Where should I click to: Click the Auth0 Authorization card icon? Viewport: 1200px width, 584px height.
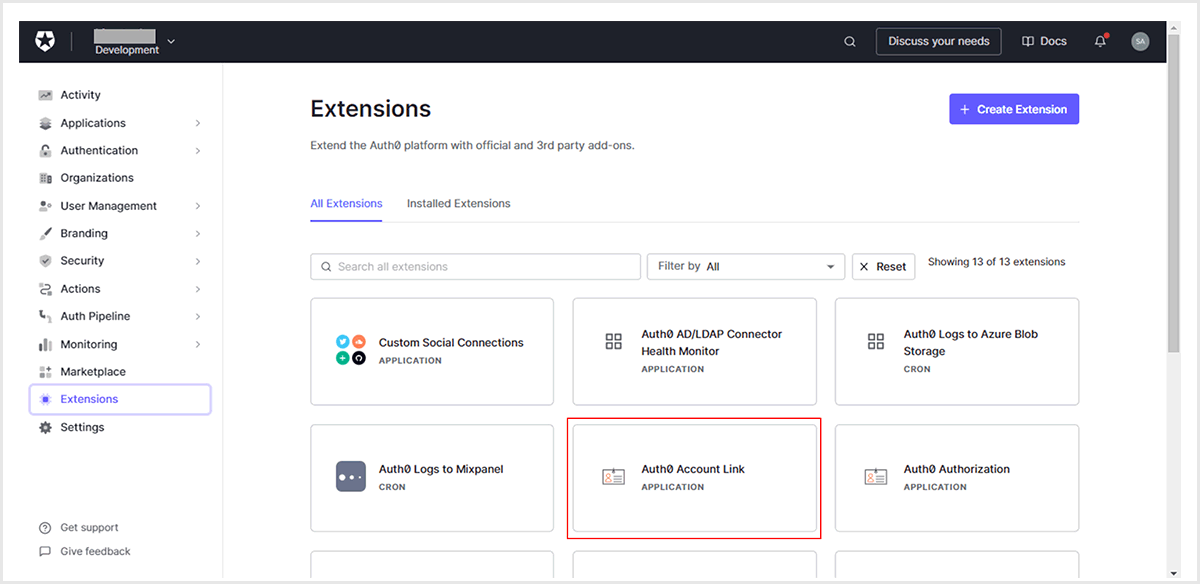pos(876,477)
